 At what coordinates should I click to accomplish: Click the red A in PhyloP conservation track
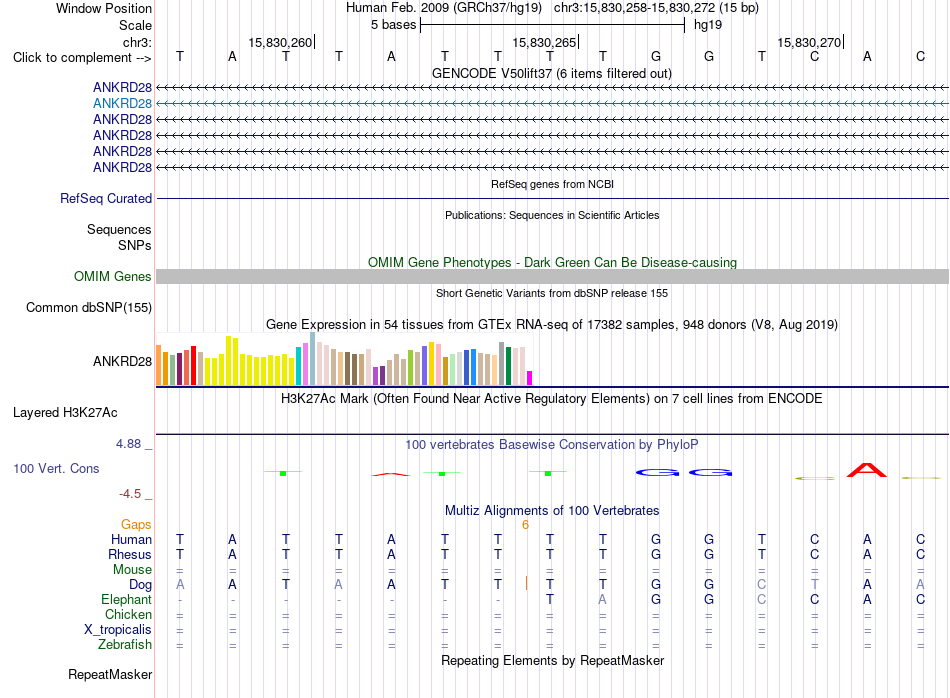coord(866,470)
